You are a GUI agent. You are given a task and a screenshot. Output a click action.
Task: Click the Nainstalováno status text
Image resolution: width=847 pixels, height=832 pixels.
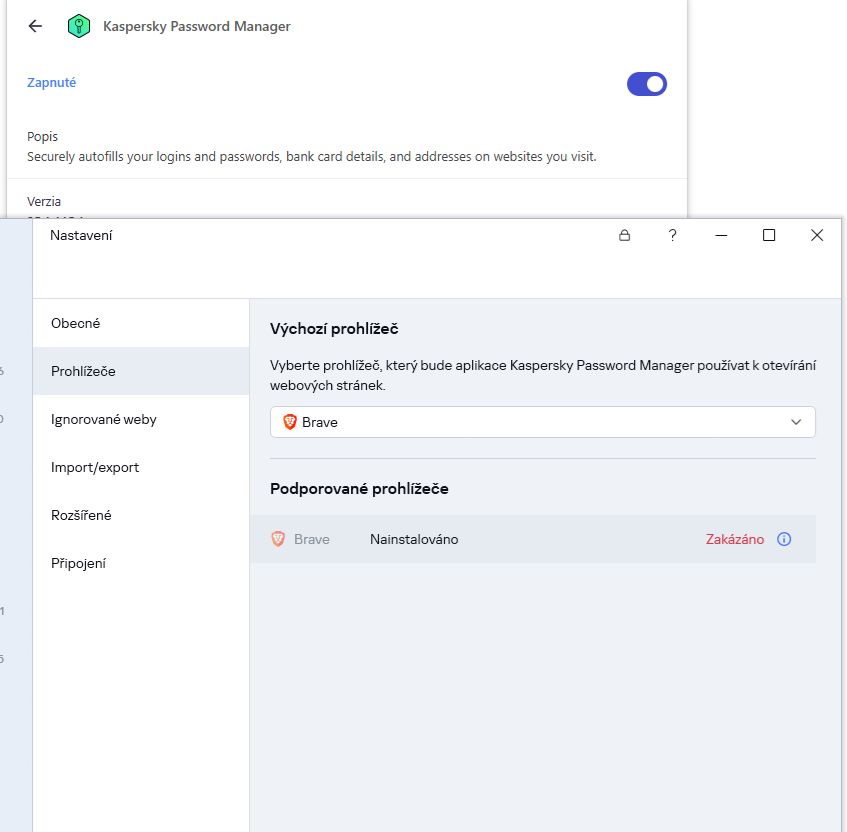point(414,539)
